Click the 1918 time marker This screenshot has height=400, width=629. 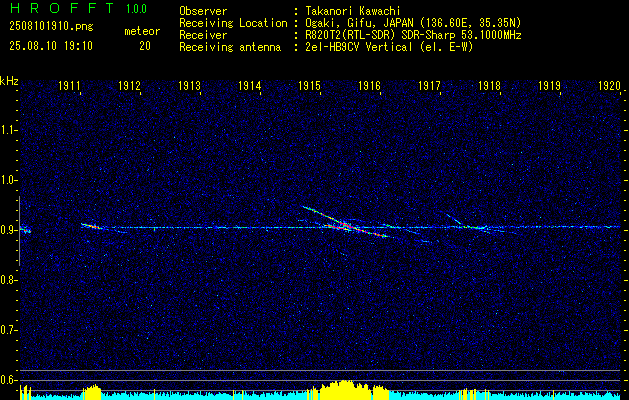click(x=489, y=86)
